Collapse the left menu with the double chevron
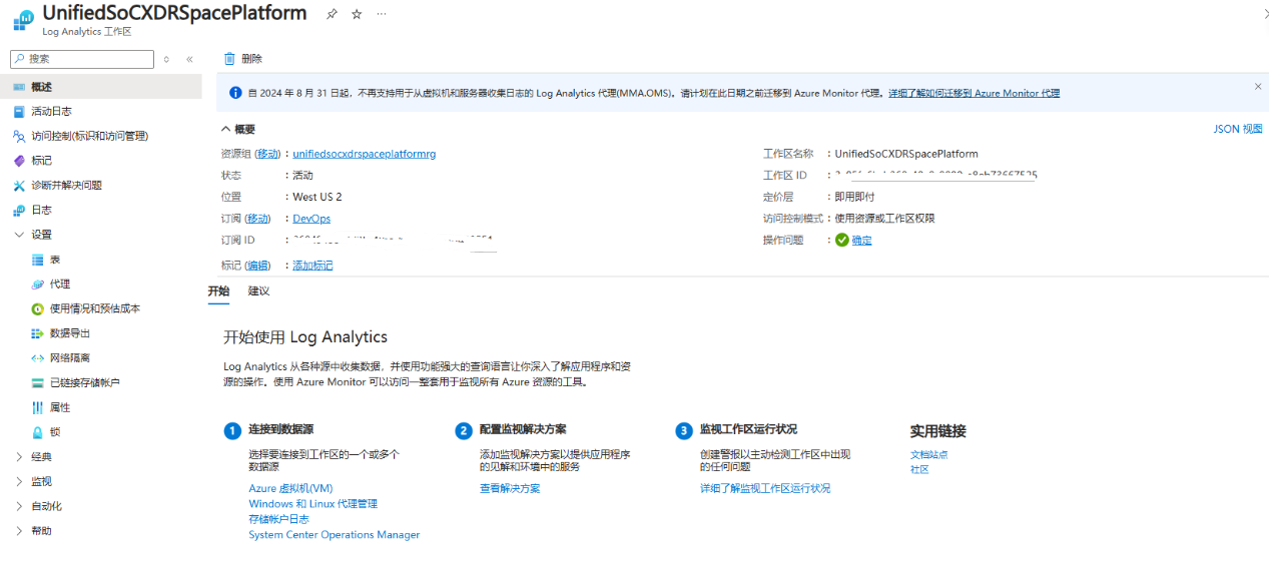This screenshot has height=568, width=1274. coord(190,59)
